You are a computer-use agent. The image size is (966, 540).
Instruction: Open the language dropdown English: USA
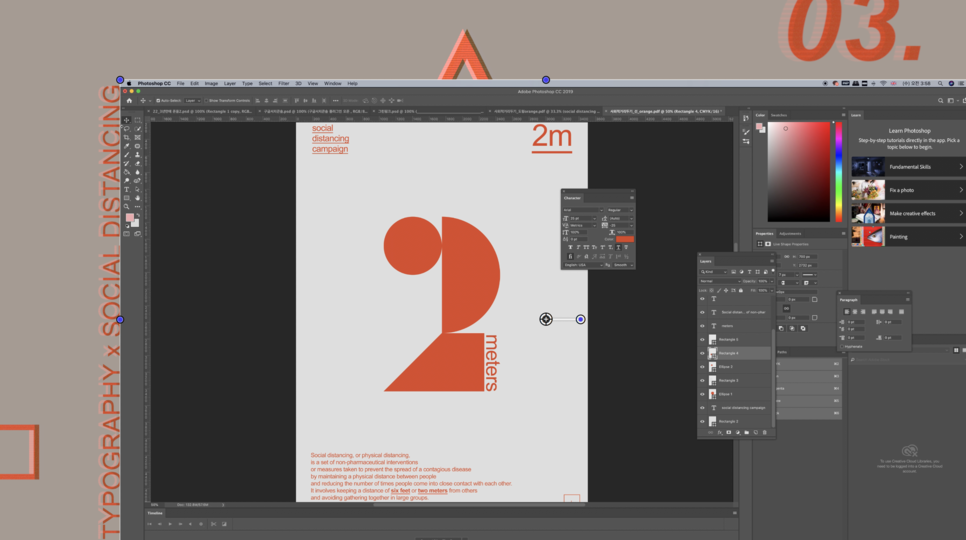583,265
